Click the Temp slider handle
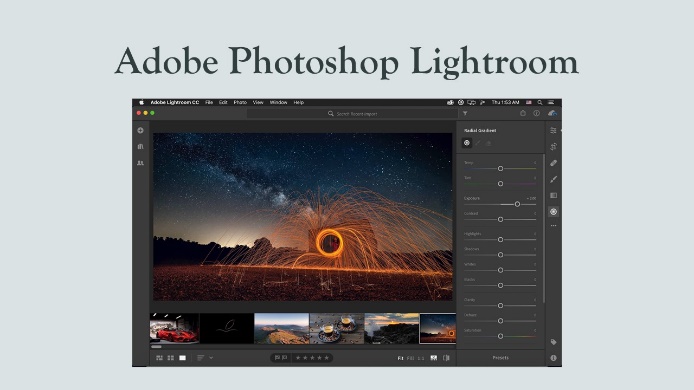694x390 pixels. pyautogui.click(x=500, y=169)
